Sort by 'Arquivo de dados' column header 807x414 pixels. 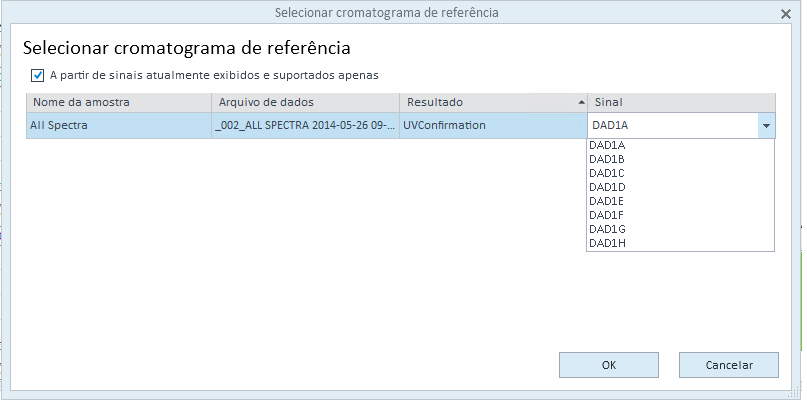click(x=306, y=102)
